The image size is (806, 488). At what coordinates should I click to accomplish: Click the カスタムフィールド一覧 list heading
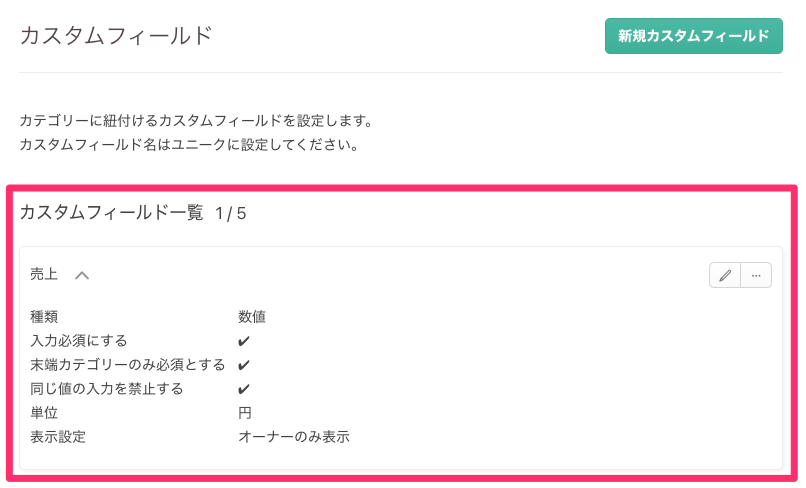[x=111, y=213]
